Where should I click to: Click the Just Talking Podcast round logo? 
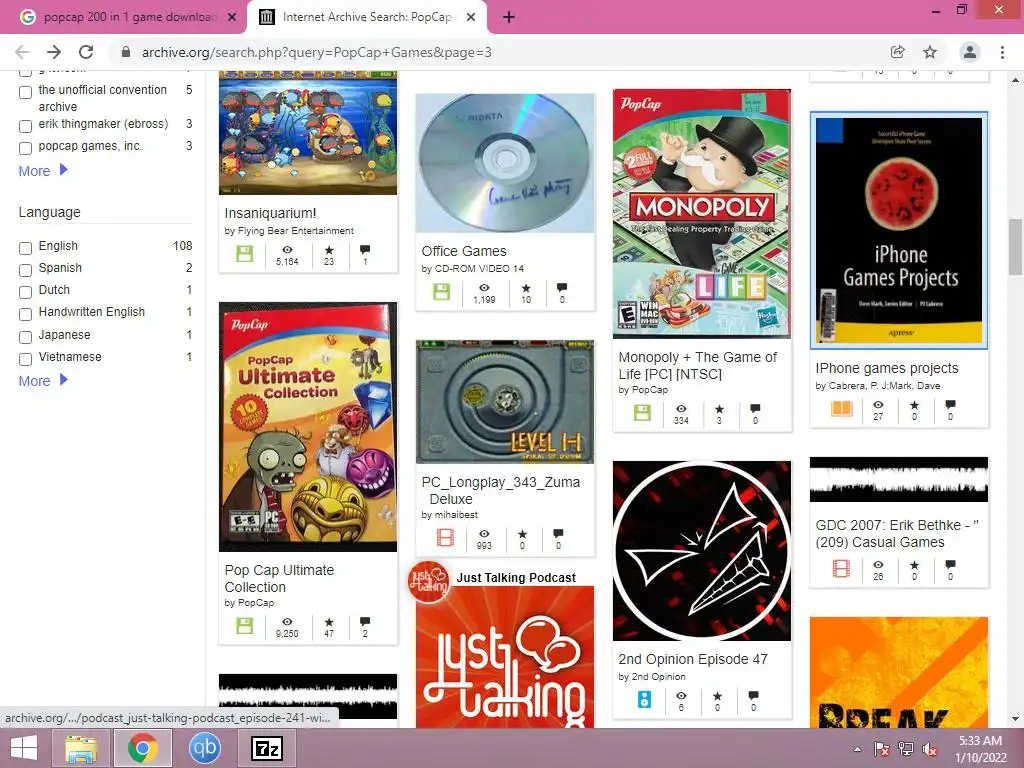click(x=428, y=581)
